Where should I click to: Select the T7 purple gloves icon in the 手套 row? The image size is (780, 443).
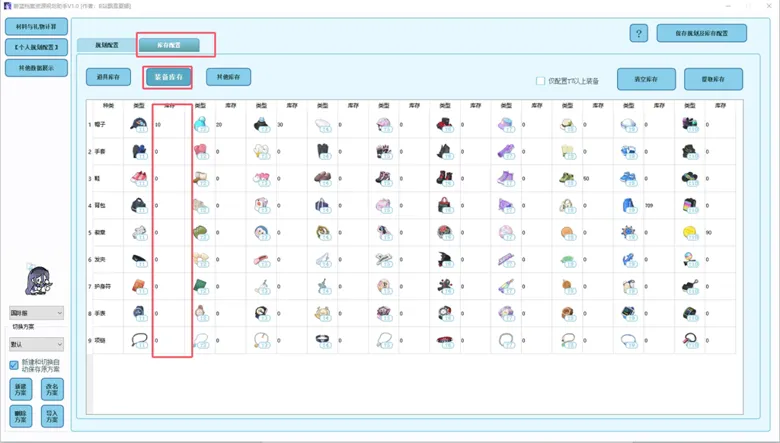tap(506, 151)
